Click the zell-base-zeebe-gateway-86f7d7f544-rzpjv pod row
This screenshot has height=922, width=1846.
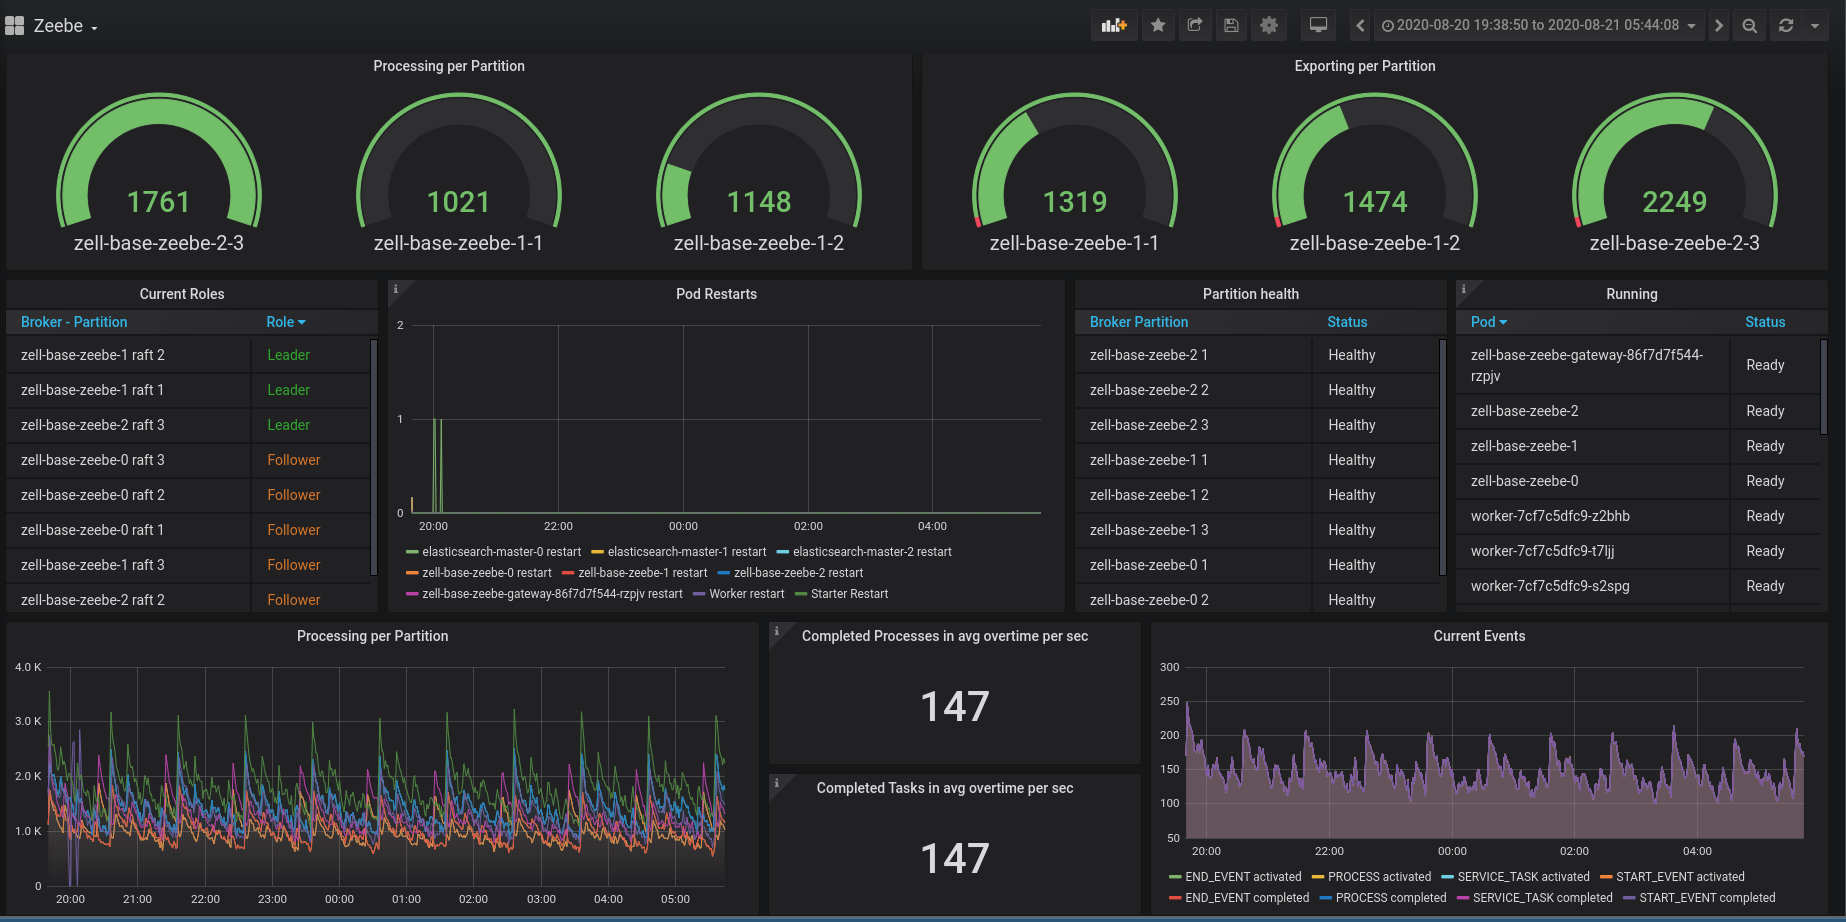coord(1637,365)
